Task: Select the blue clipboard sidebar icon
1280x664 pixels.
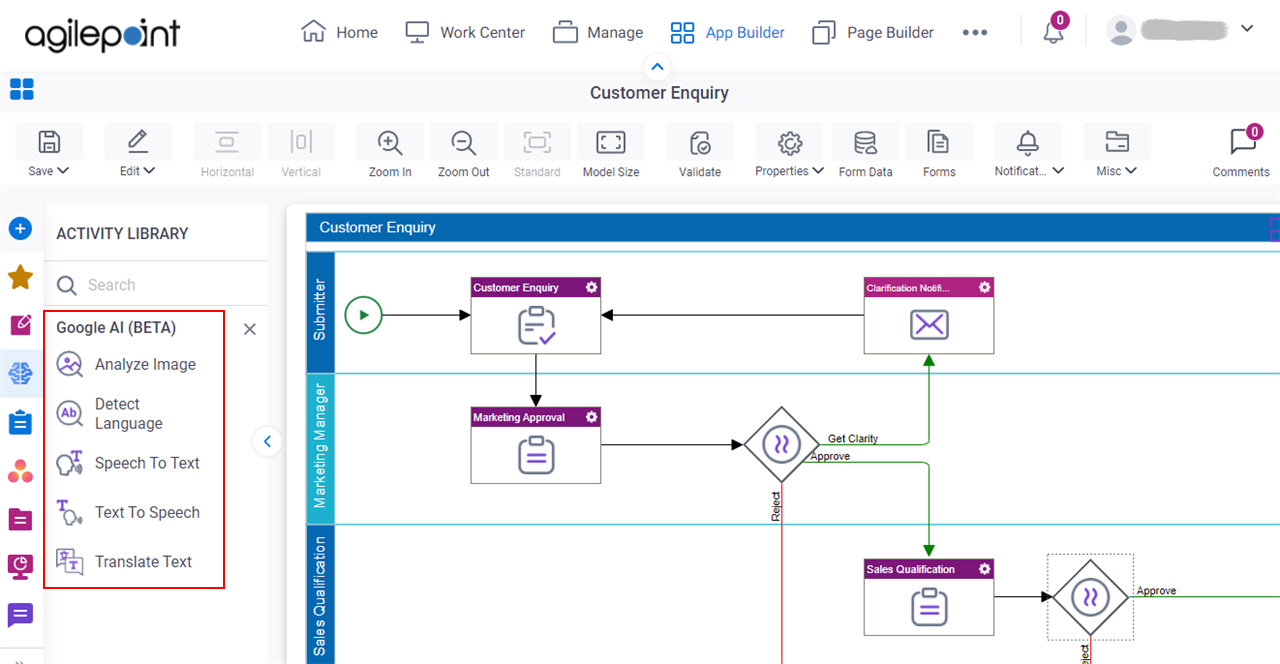Action: [20, 421]
